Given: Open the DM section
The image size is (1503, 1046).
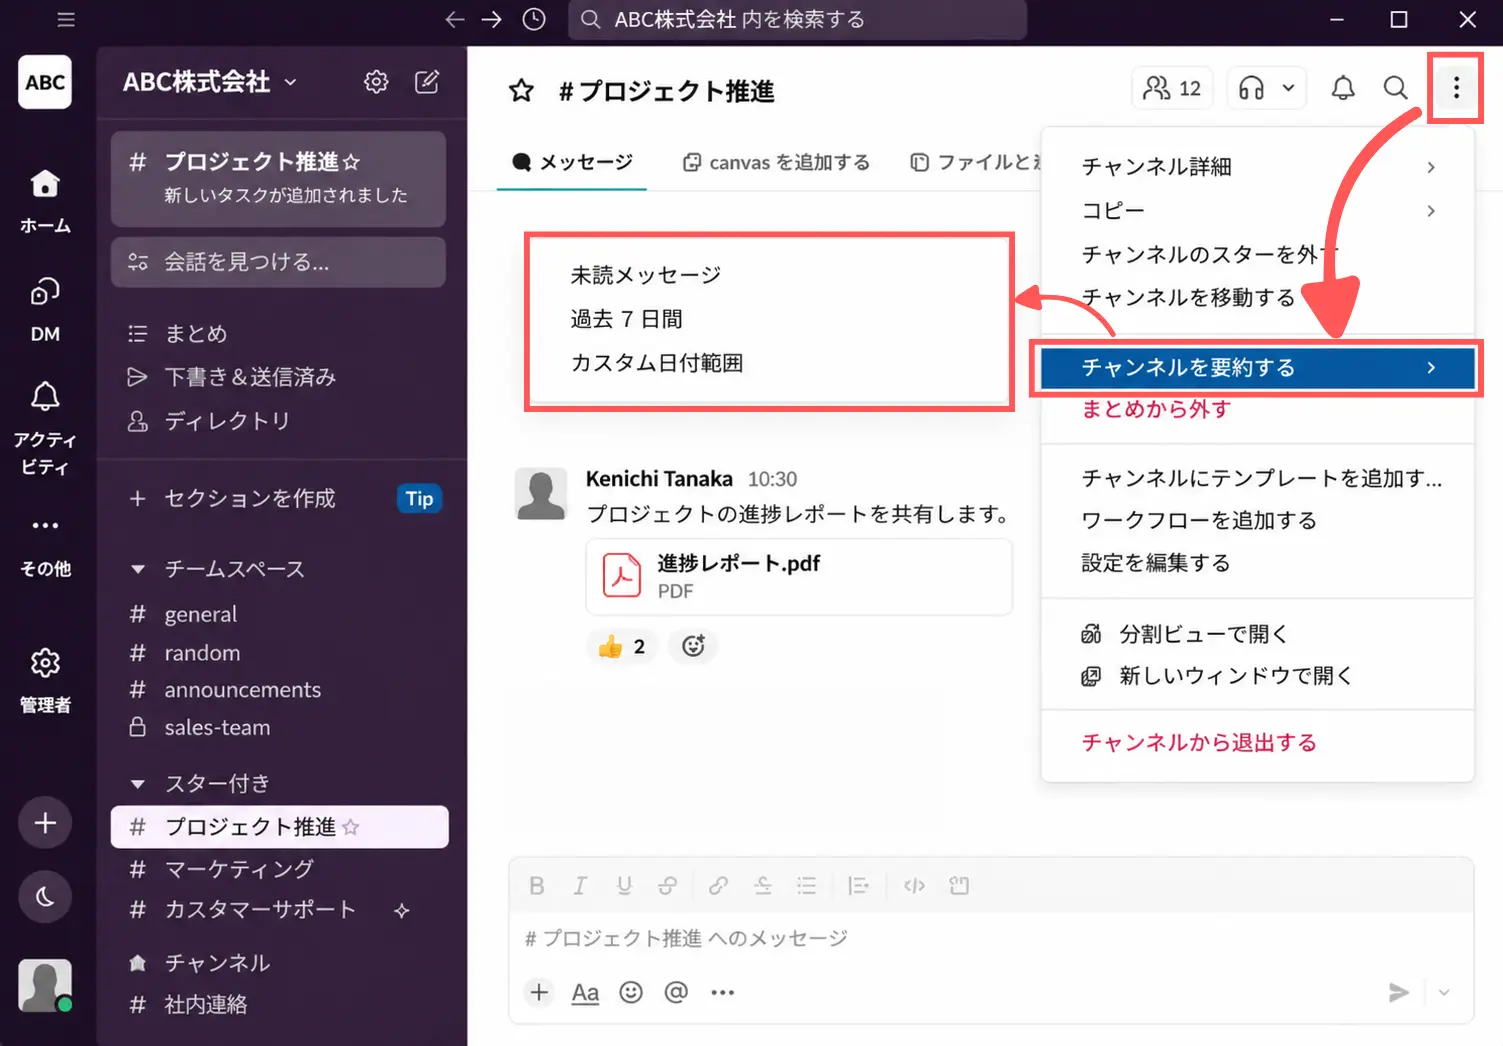Looking at the screenshot, I should coord(45,309).
